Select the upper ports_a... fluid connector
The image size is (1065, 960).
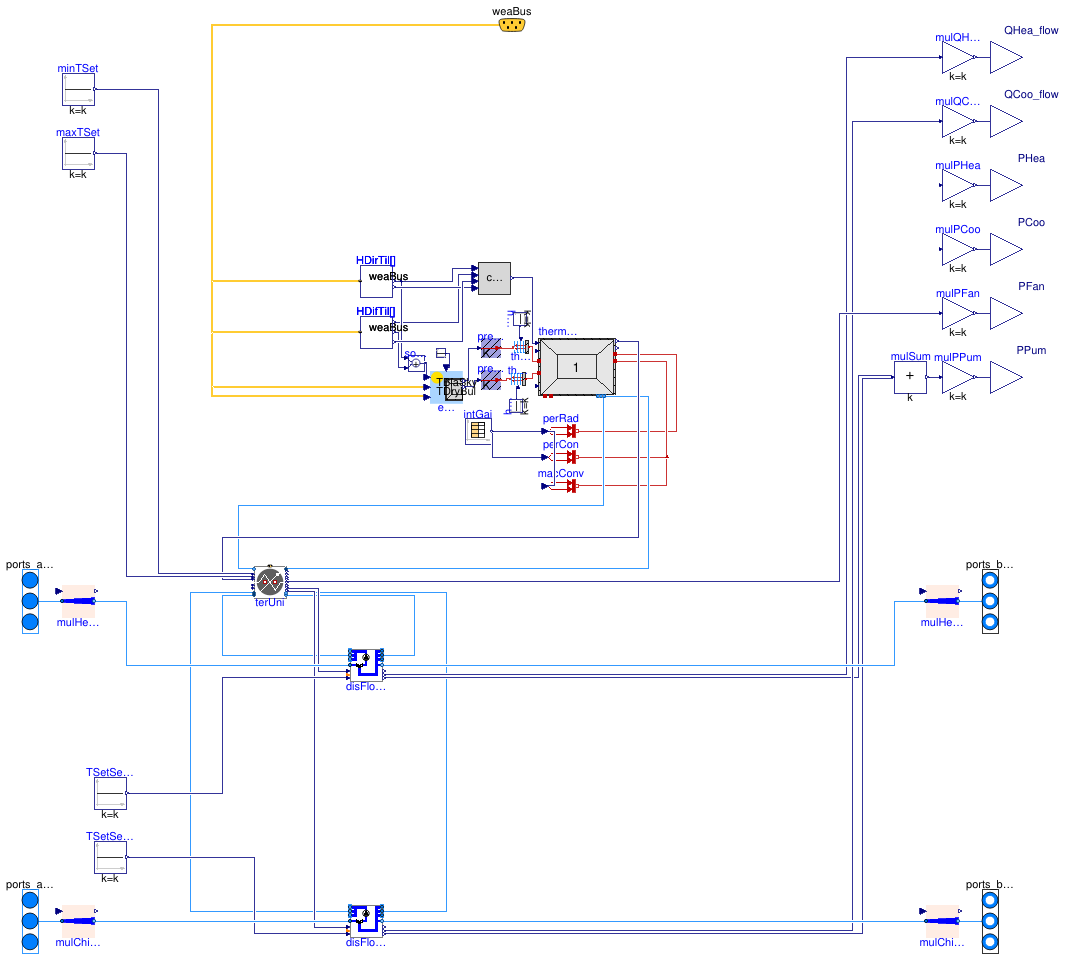[31, 601]
